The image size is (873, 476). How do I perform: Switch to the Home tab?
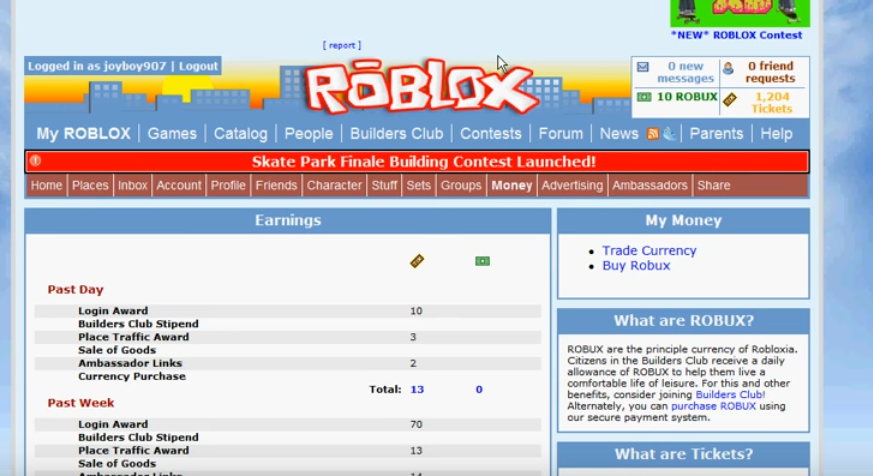pyautogui.click(x=46, y=185)
